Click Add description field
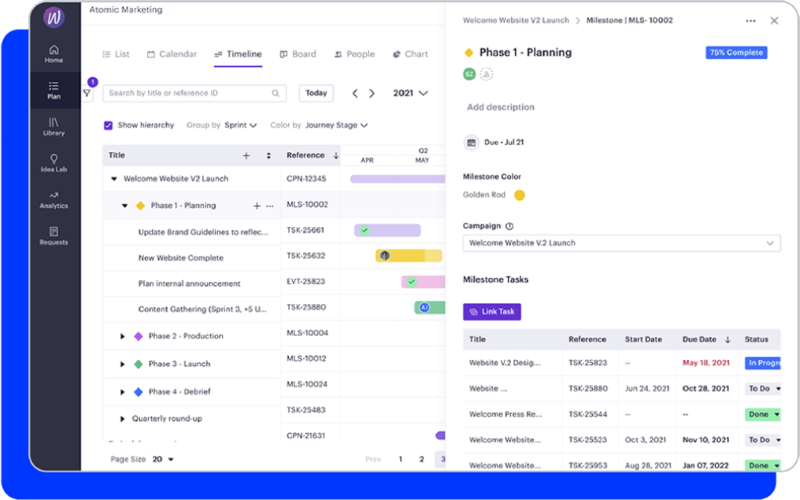Viewport: 800px width, 500px height. (x=501, y=107)
